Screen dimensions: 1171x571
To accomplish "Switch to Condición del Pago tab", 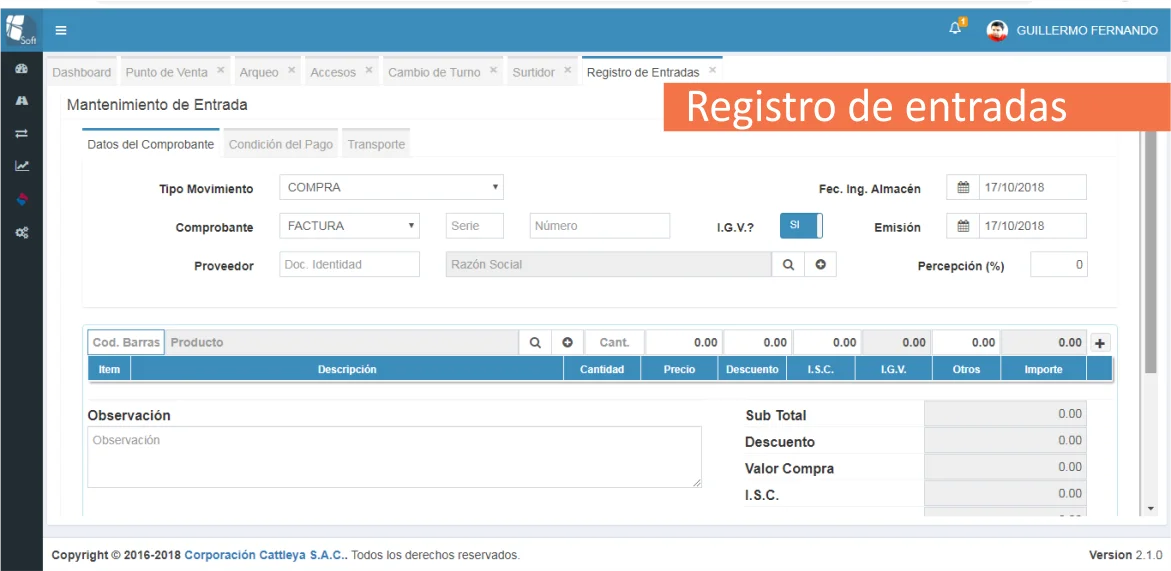I will [281, 144].
